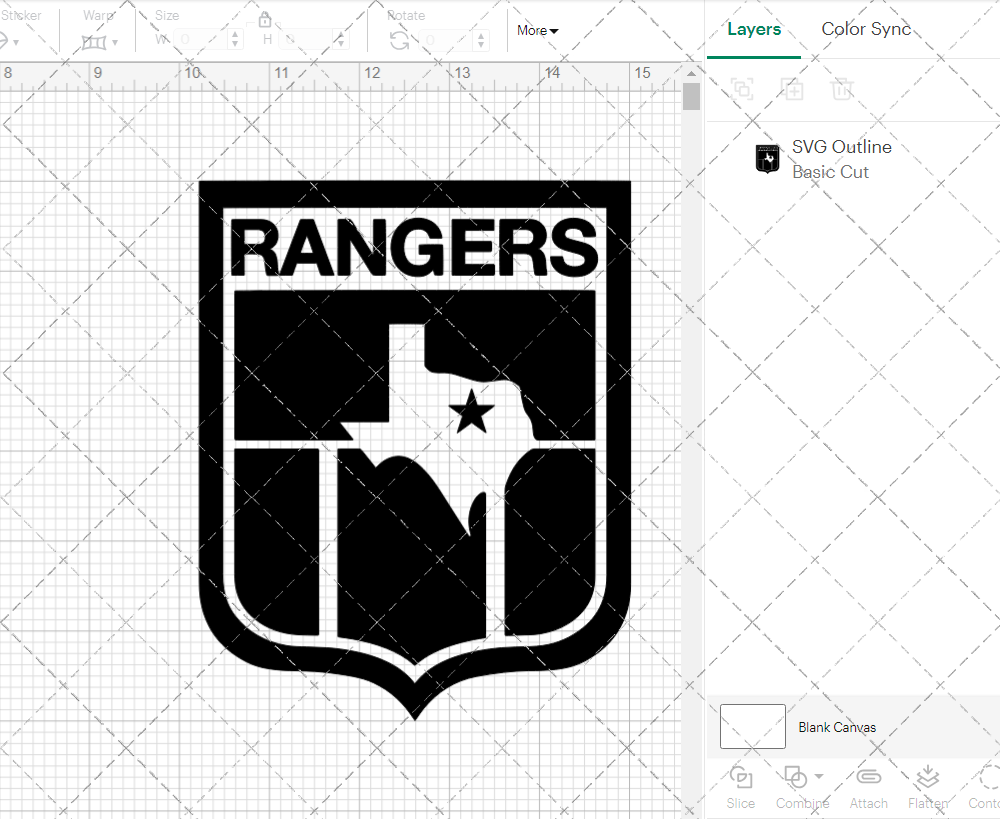
Task: Open the Warp dropdown
Action: pyautogui.click(x=99, y=41)
